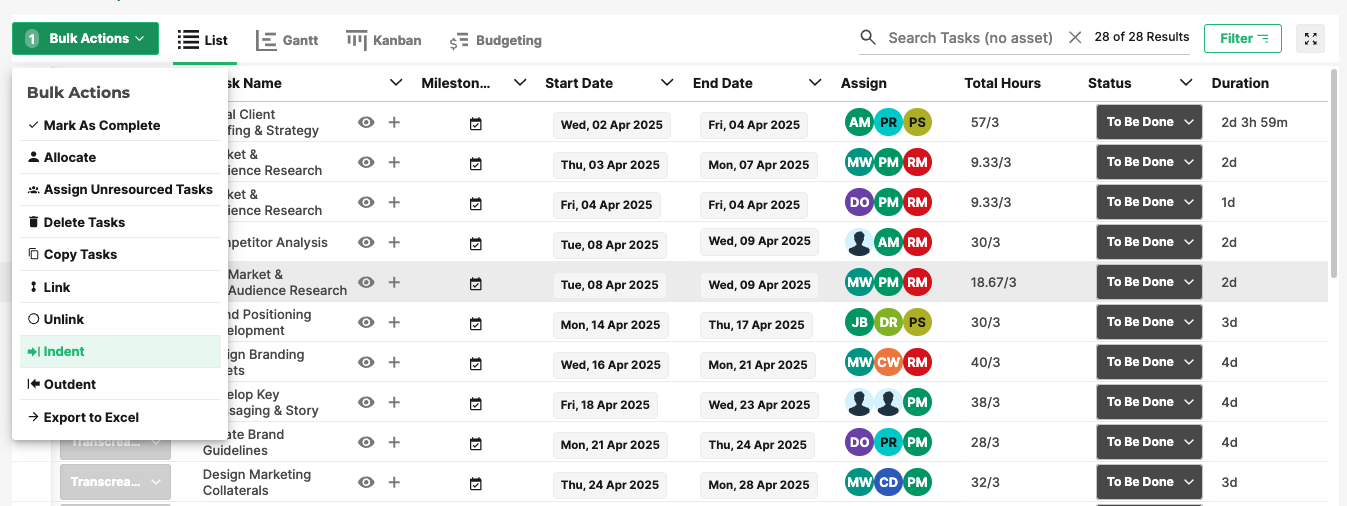Select Export to Excel menu entry
Image resolution: width=1347 pixels, height=506 pixels.
120,417
